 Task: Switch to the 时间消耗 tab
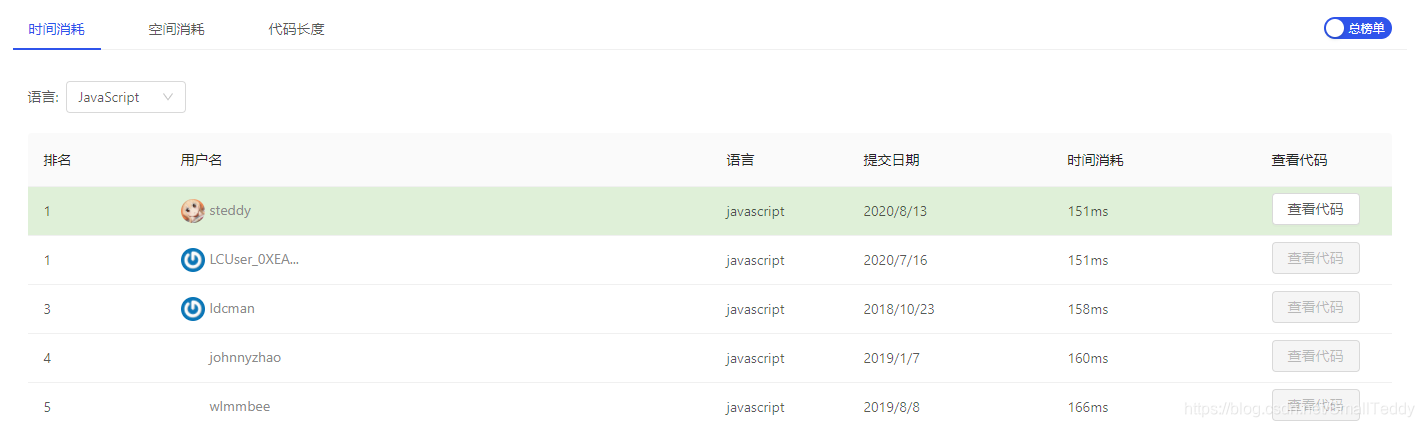point(56,29)
